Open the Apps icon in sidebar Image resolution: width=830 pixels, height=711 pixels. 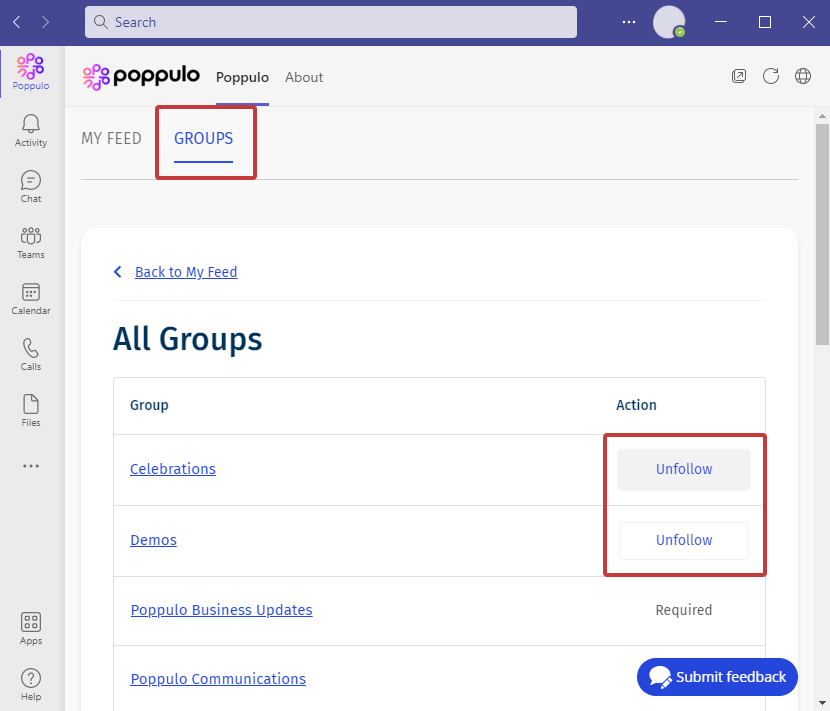(x=31, y=628)
